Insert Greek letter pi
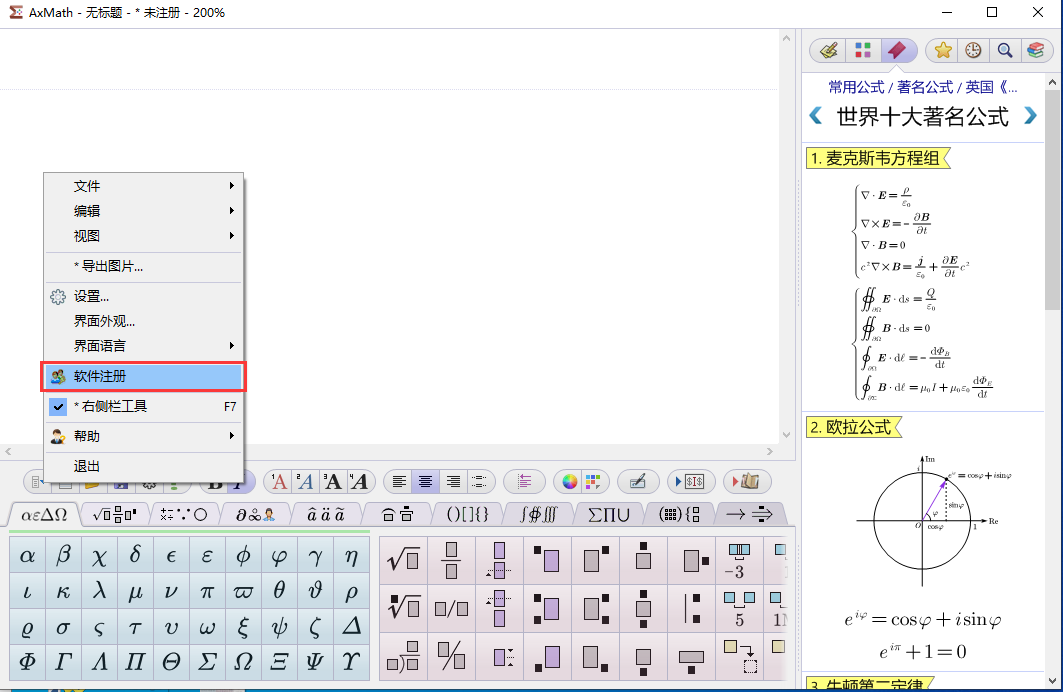This screenshot has width=1063, height=692. click(x=207, y=590)
